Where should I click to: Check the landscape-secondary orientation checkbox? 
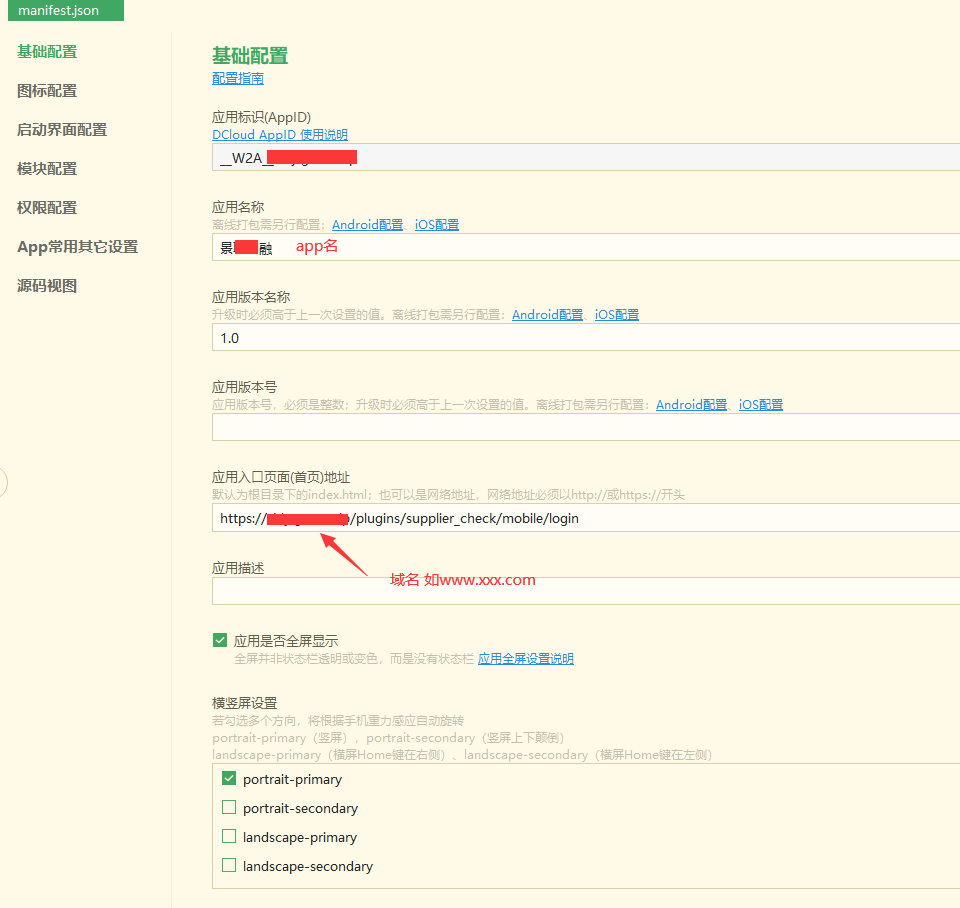(229, 866)
